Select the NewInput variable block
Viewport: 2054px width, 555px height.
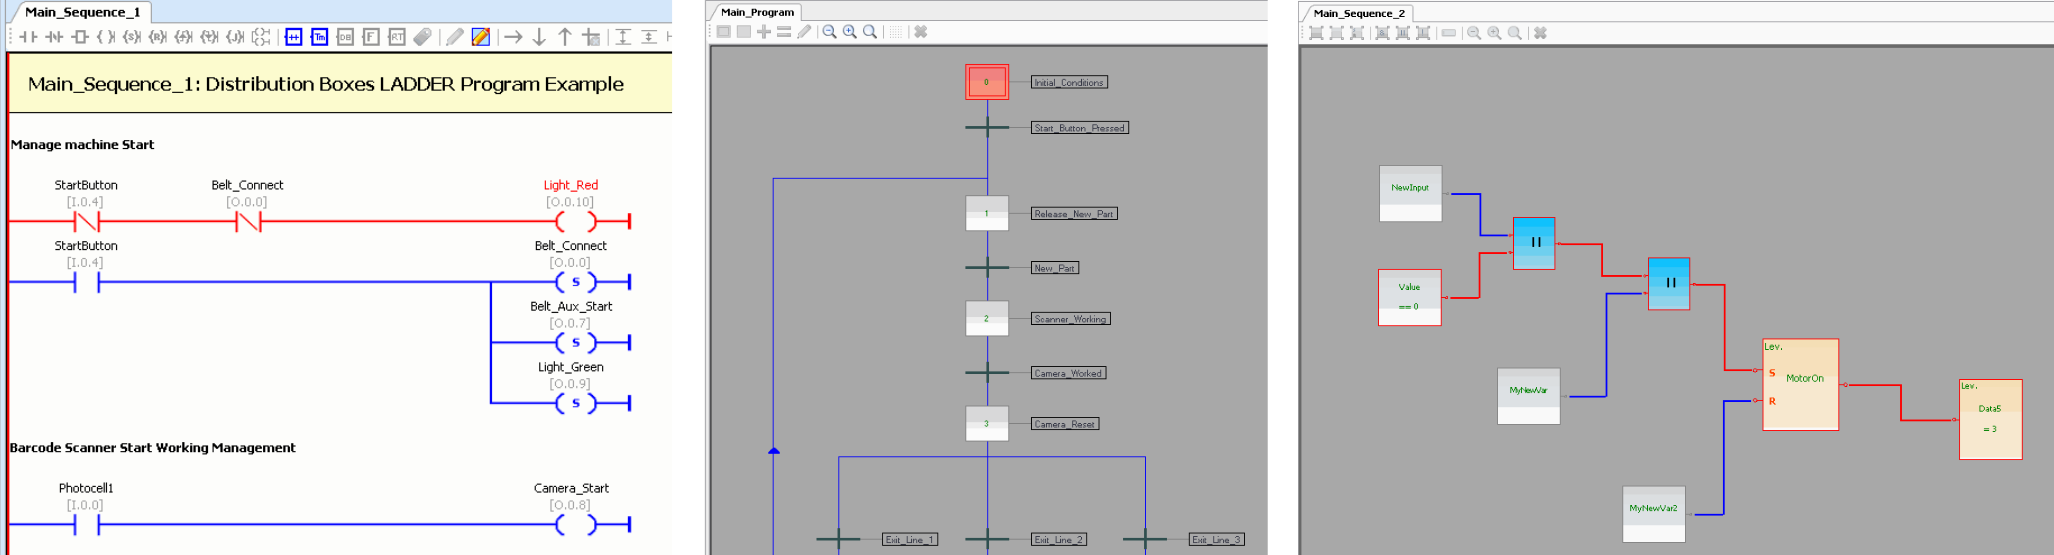pyautogui.click(x=1410, y=192)
